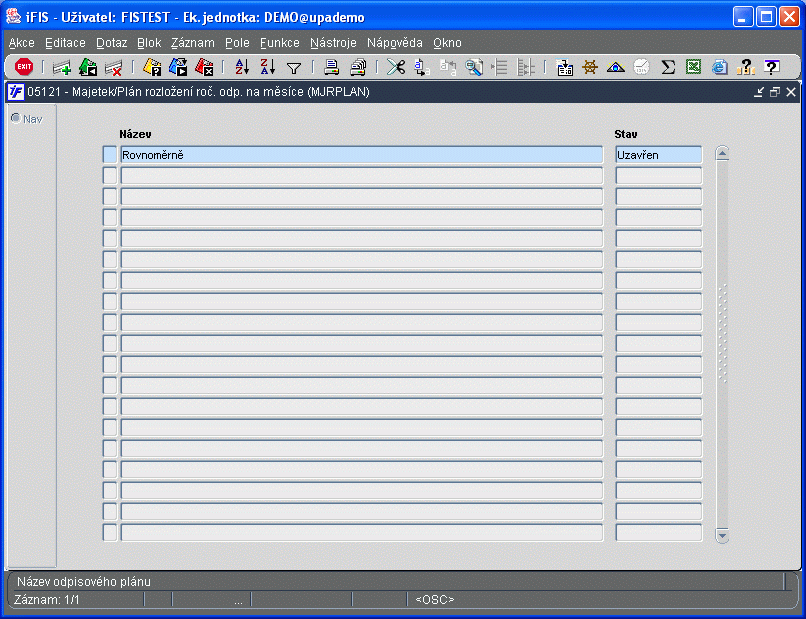
Task: Click the multiple-pages printer icon
Action: pos(358,67)
